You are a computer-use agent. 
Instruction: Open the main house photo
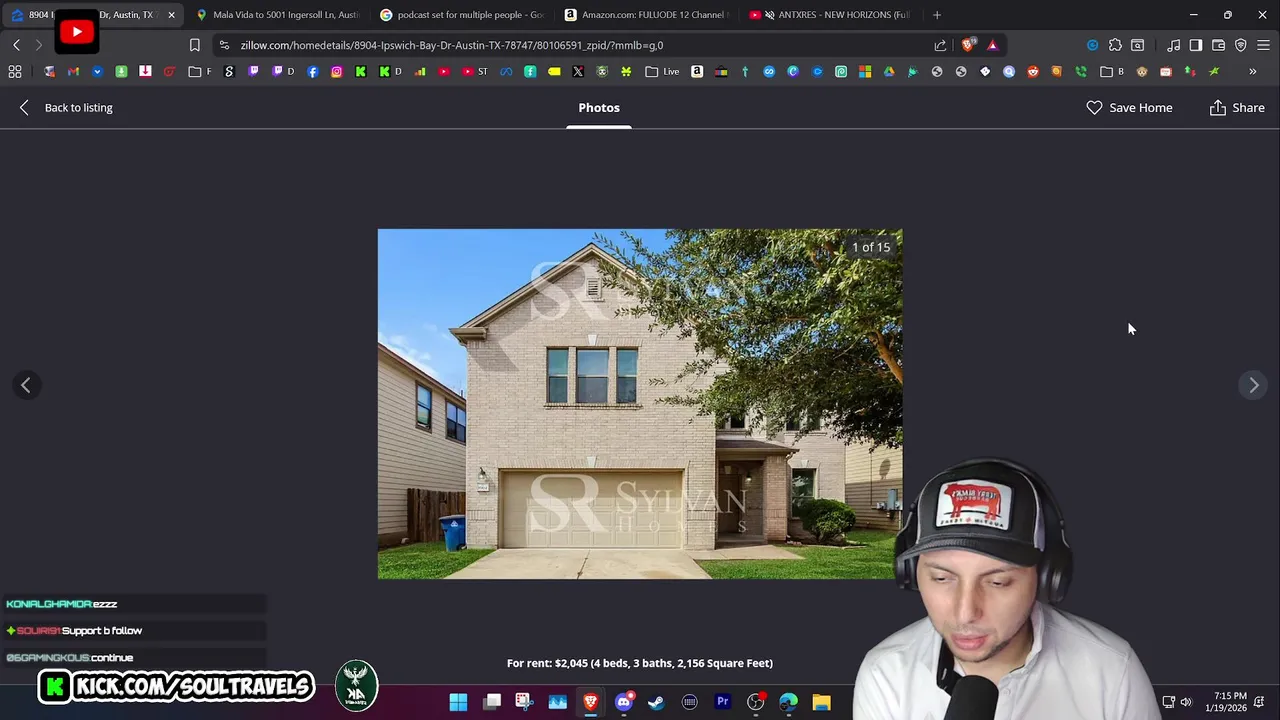640,404
